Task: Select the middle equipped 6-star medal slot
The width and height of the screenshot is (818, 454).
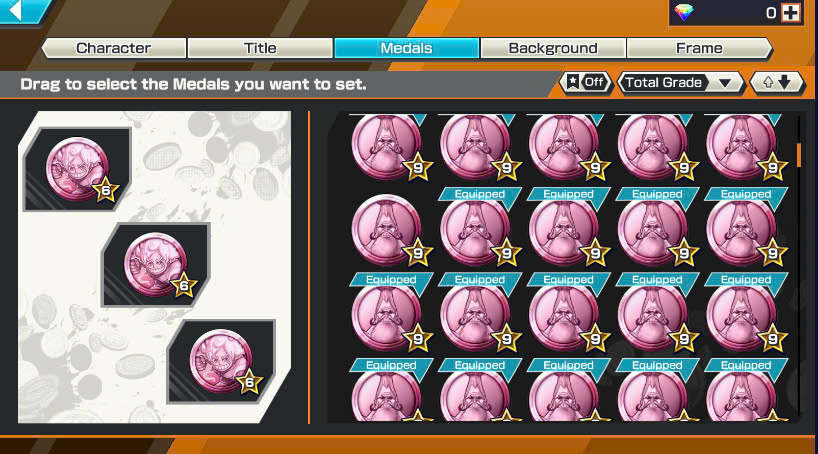Action: click(x=155, y=265)
